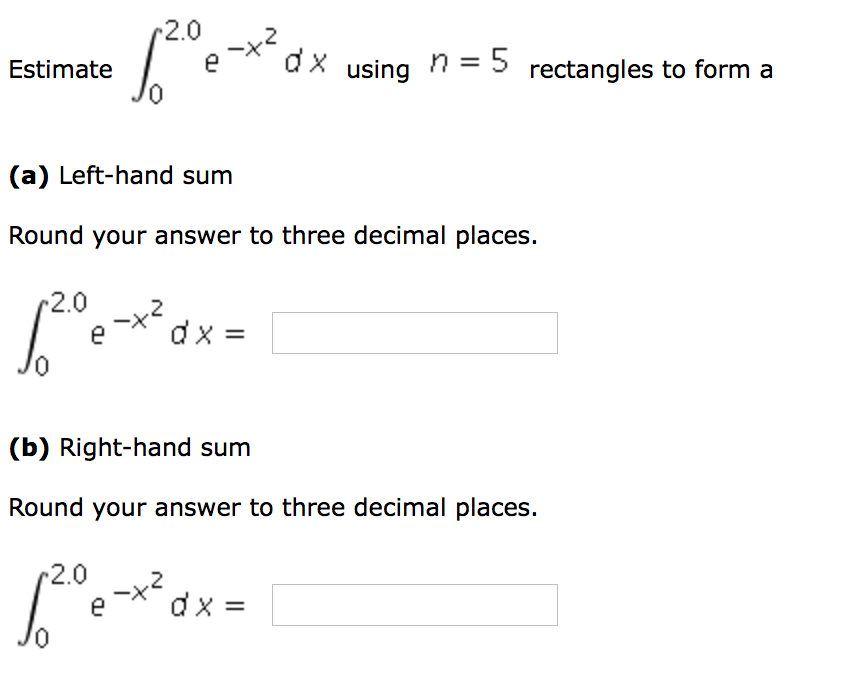860x696 pixels.
Task: Select the heading (b) Right-hand sum
Action: tap(128, 447)
